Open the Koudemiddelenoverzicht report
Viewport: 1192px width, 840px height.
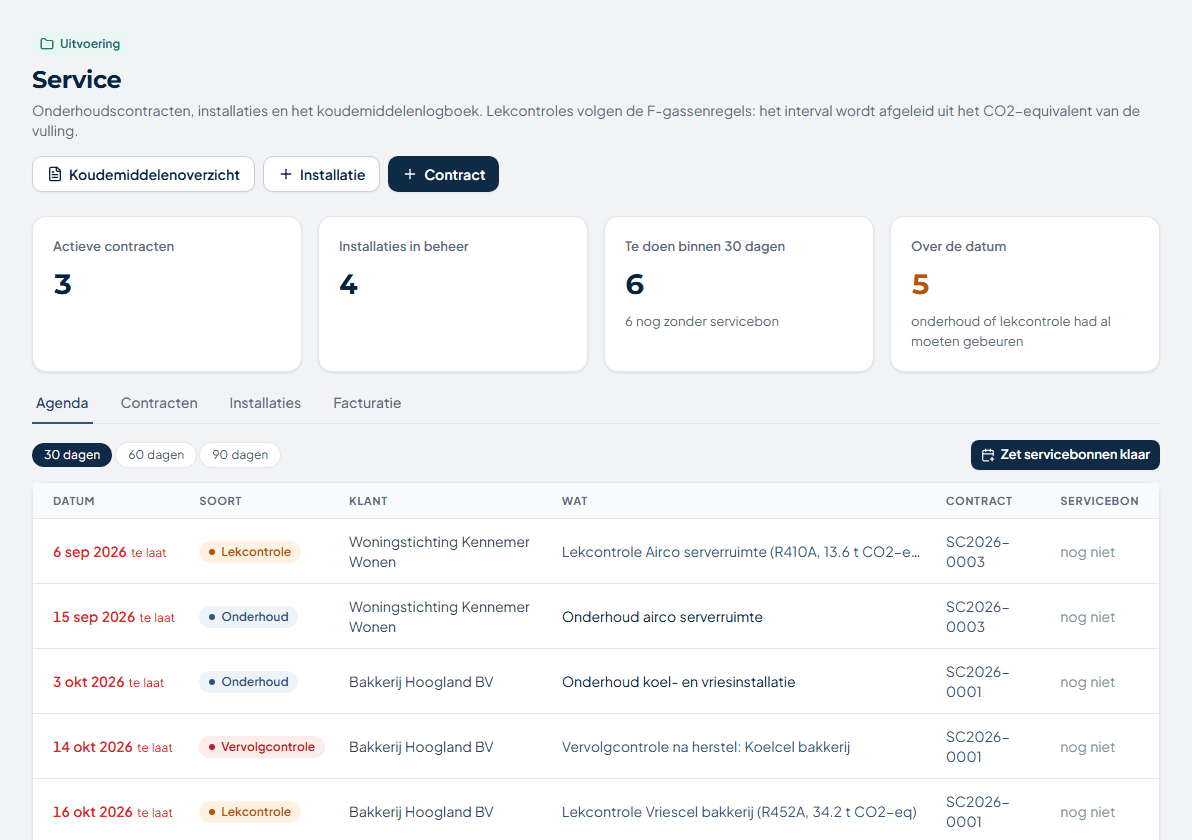click(x=144, y=174)
